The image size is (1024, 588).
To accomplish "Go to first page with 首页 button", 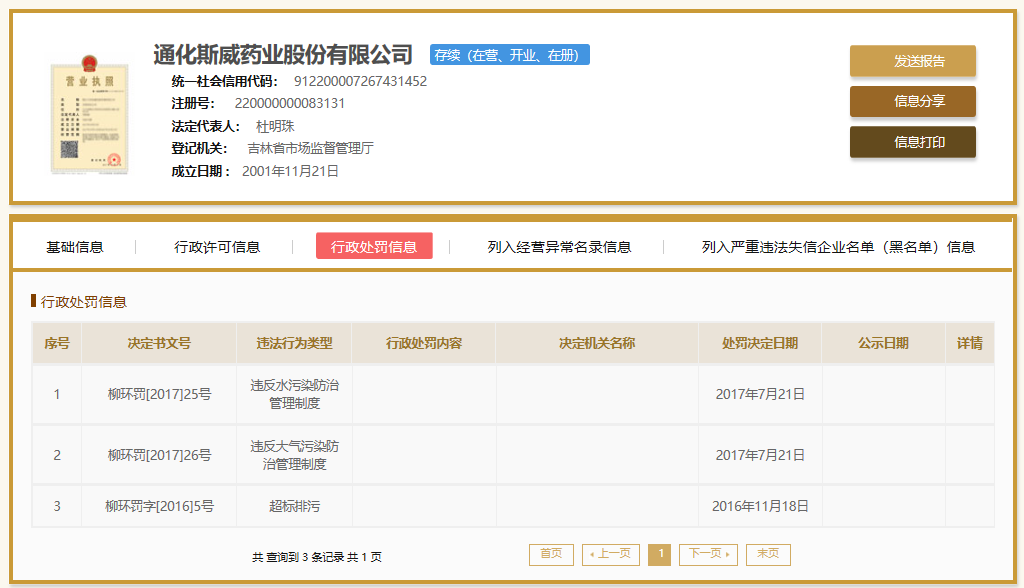I will 551,554.
